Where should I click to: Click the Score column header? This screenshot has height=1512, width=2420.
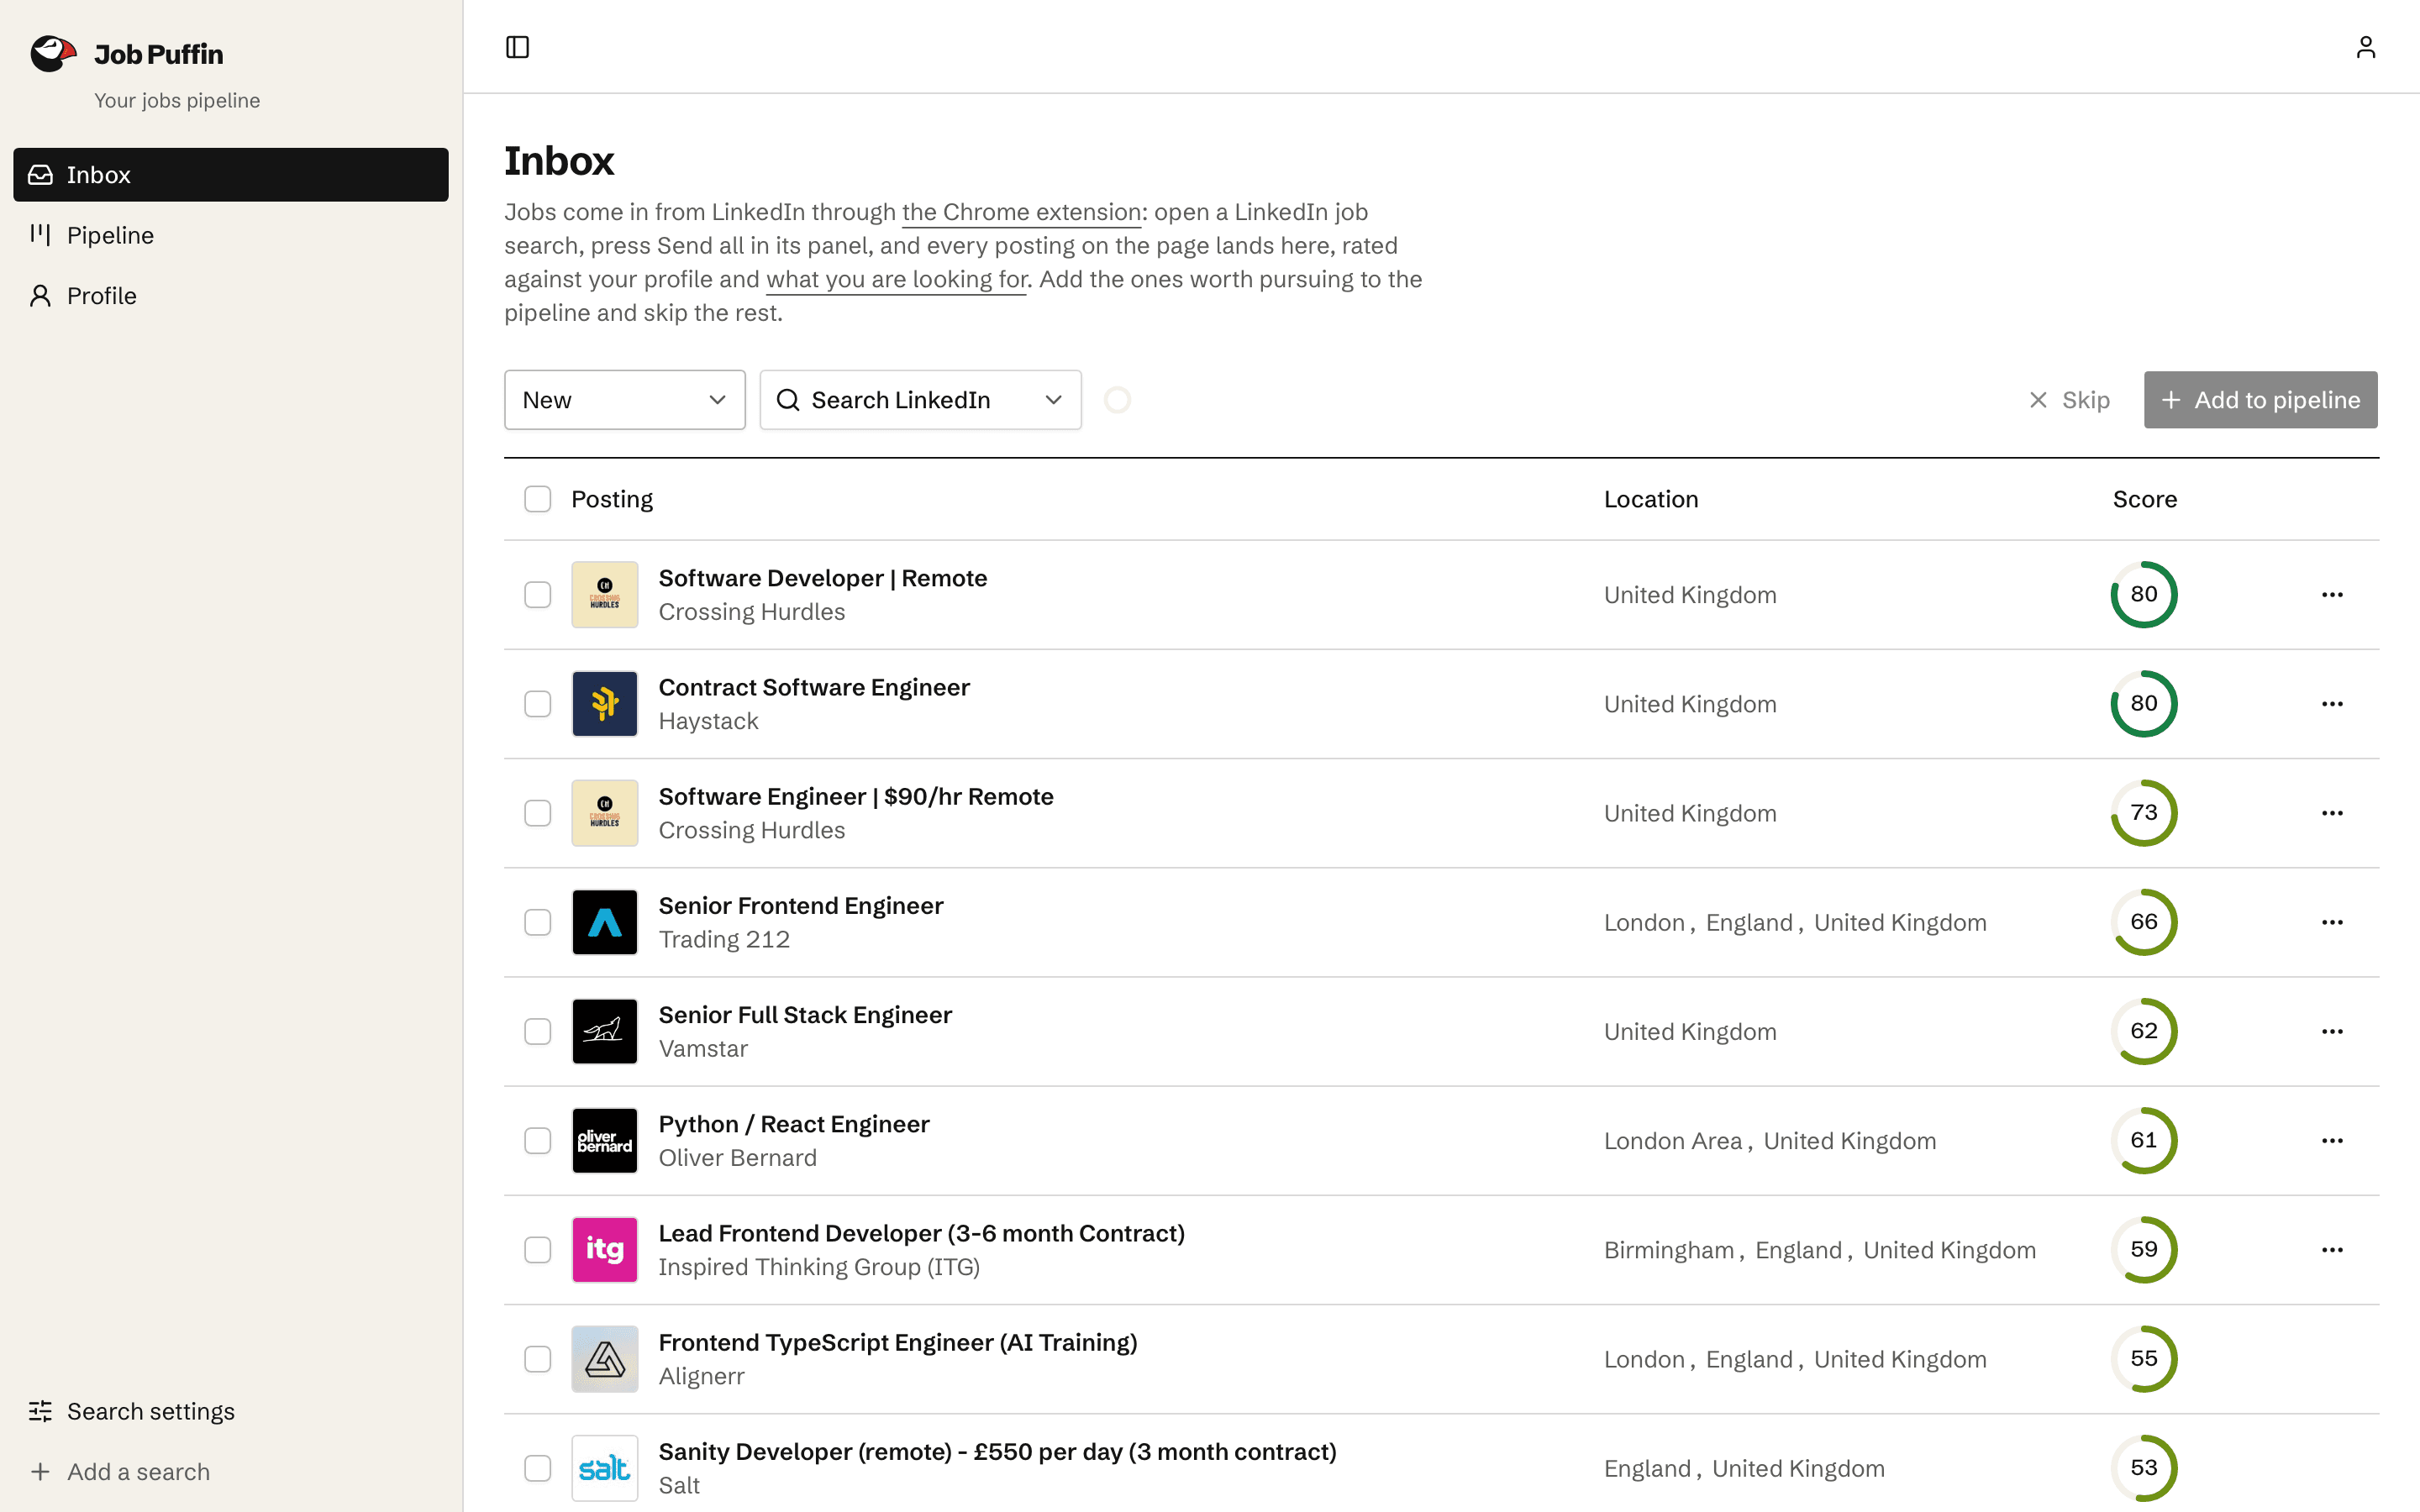click(x=2144, y=499)
